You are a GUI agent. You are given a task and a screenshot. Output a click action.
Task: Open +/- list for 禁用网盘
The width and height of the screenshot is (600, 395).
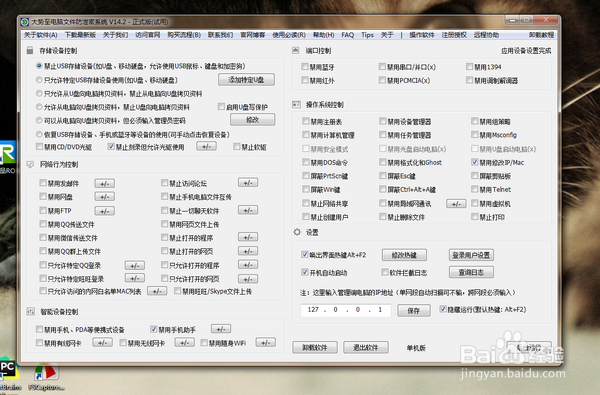coord(104,197)
